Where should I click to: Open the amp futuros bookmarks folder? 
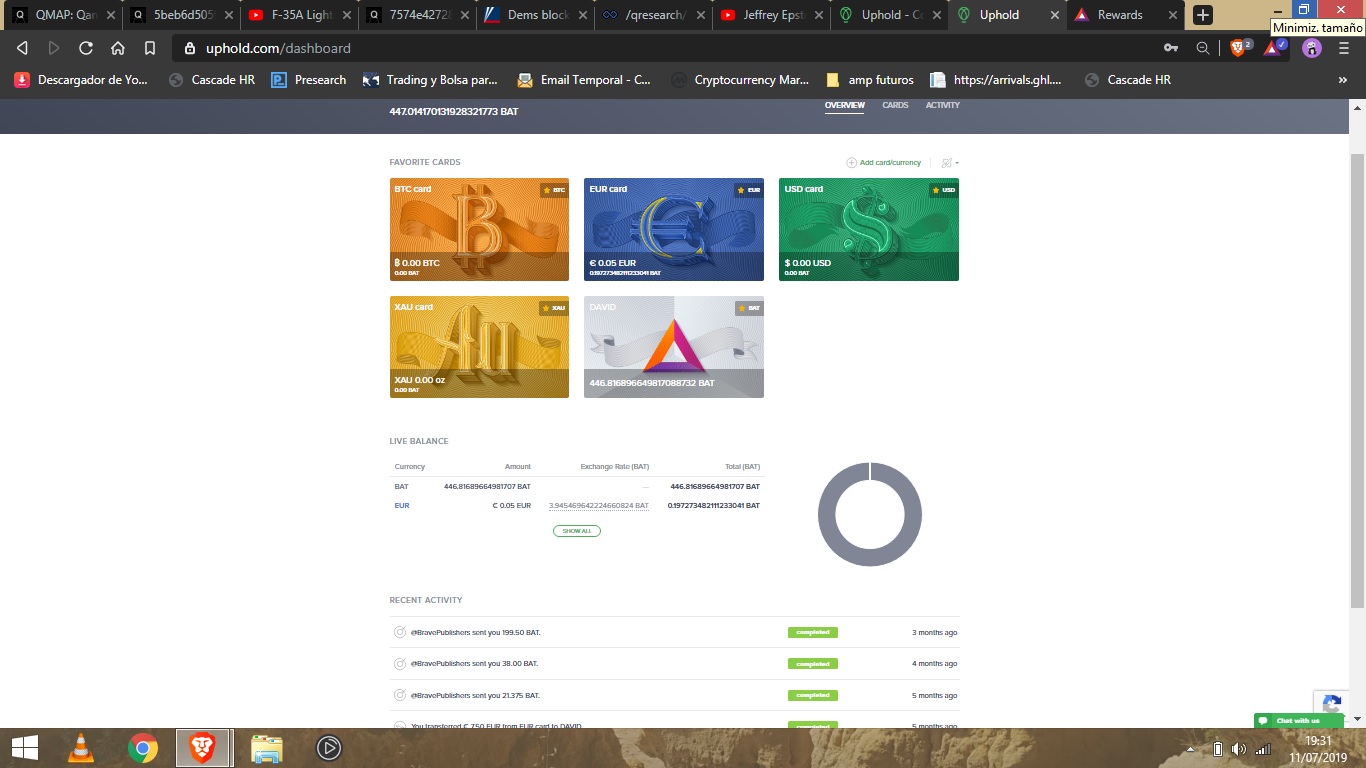click(x=869, y=80)
